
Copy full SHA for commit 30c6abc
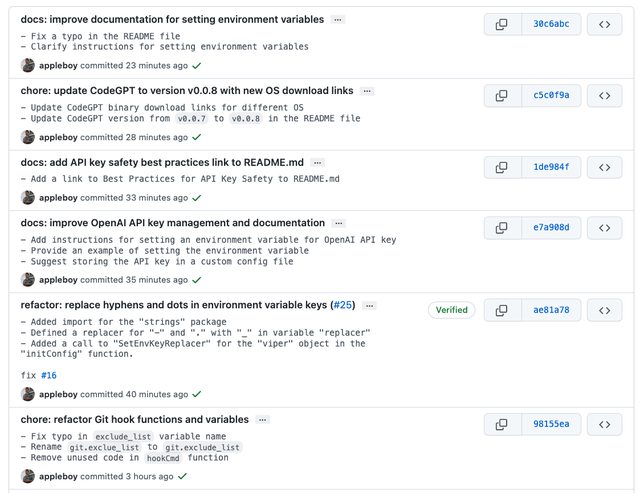coord(502,25)
